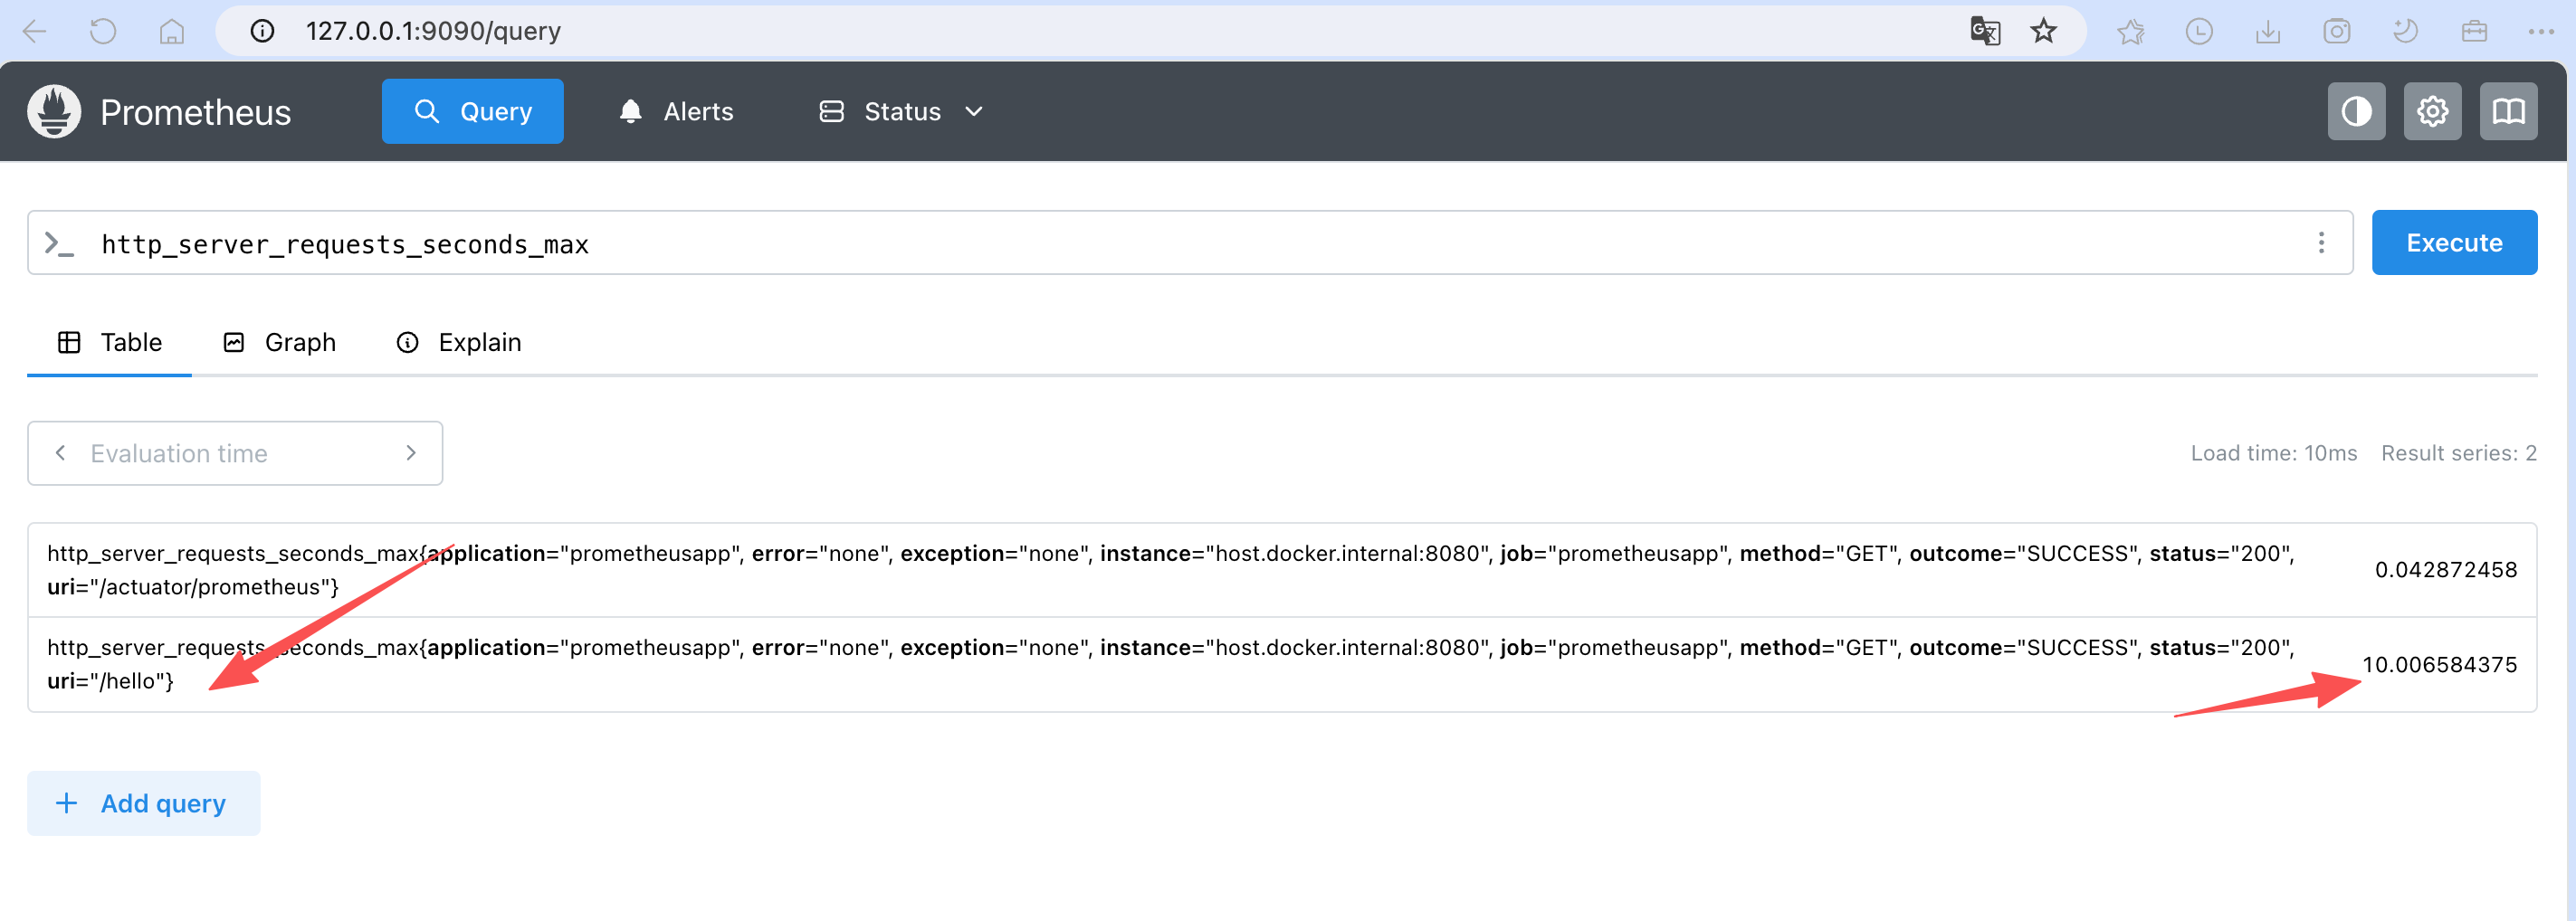Viewport: 2576px width, 921px height.
Task: Click the expression prompt icon
Action: (60, 243)
